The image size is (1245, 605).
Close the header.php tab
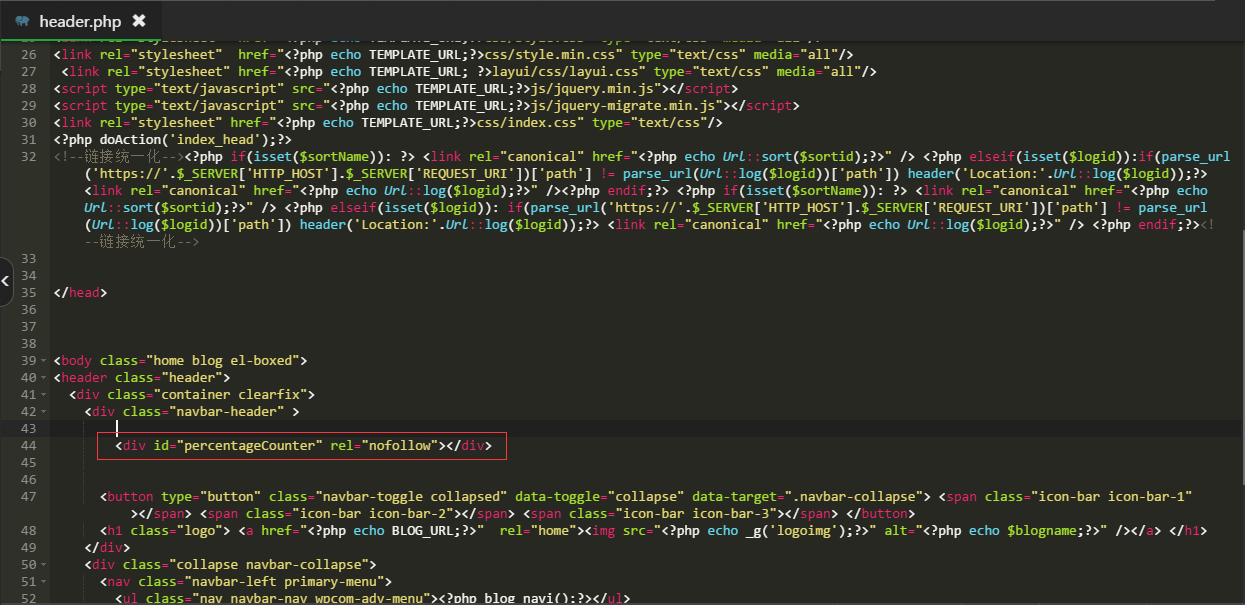[139, 20]
